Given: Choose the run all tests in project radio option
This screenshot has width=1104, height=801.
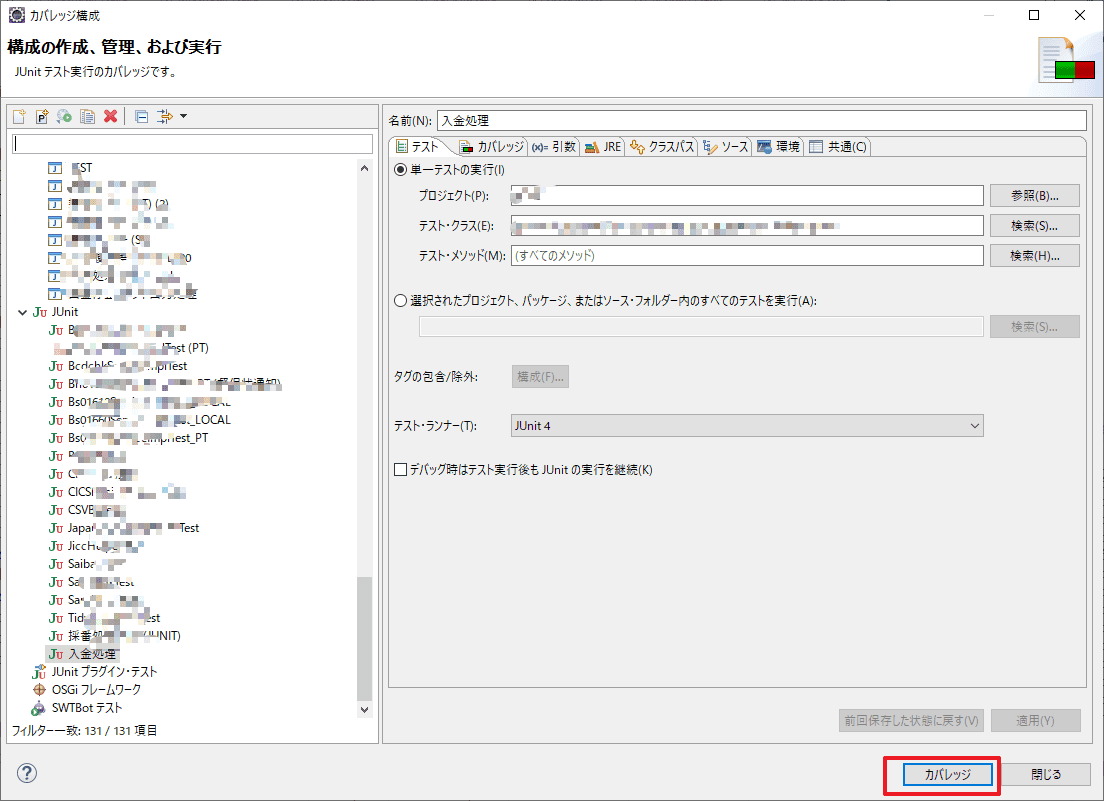Looking at the screenshot, I should pyautogui.click(x=401, y=300).
